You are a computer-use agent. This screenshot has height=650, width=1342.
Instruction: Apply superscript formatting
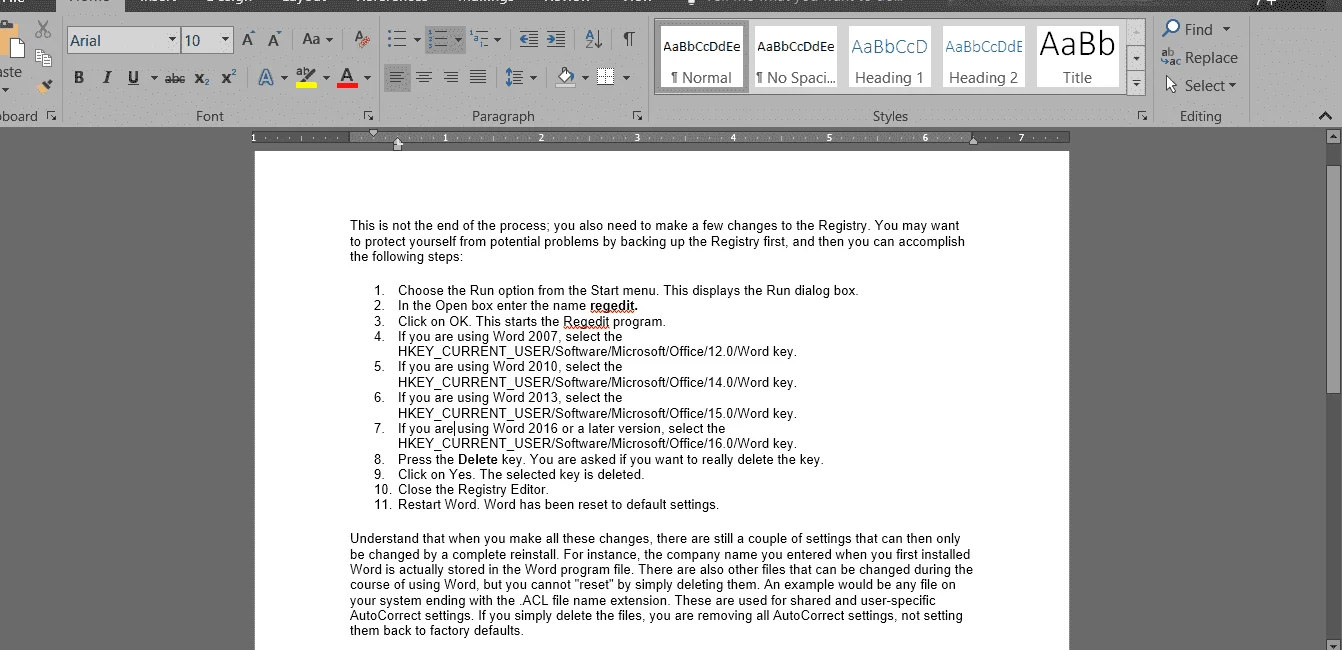(228, 78)
